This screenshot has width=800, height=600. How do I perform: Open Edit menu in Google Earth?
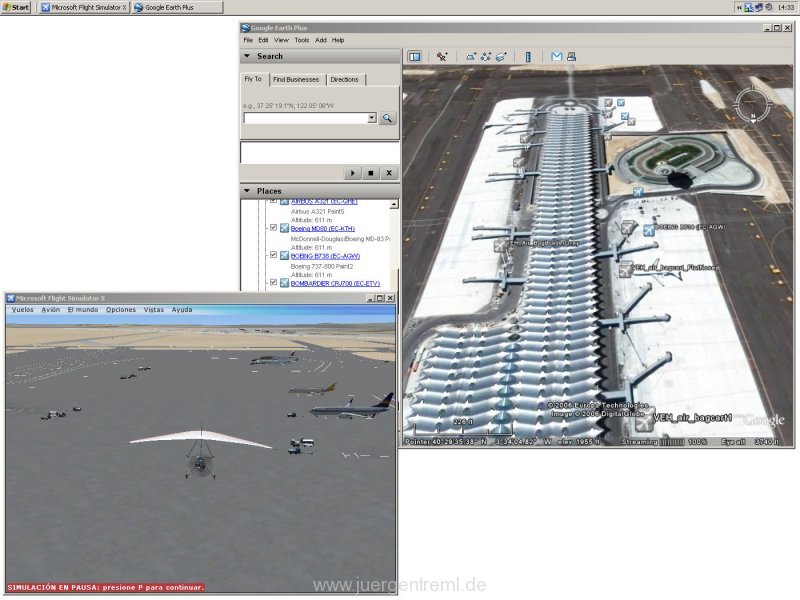click(x=263, y=40)
